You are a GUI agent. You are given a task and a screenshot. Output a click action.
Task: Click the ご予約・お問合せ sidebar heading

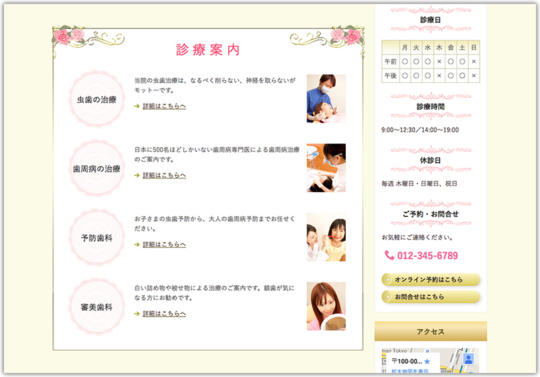[430, 214]
